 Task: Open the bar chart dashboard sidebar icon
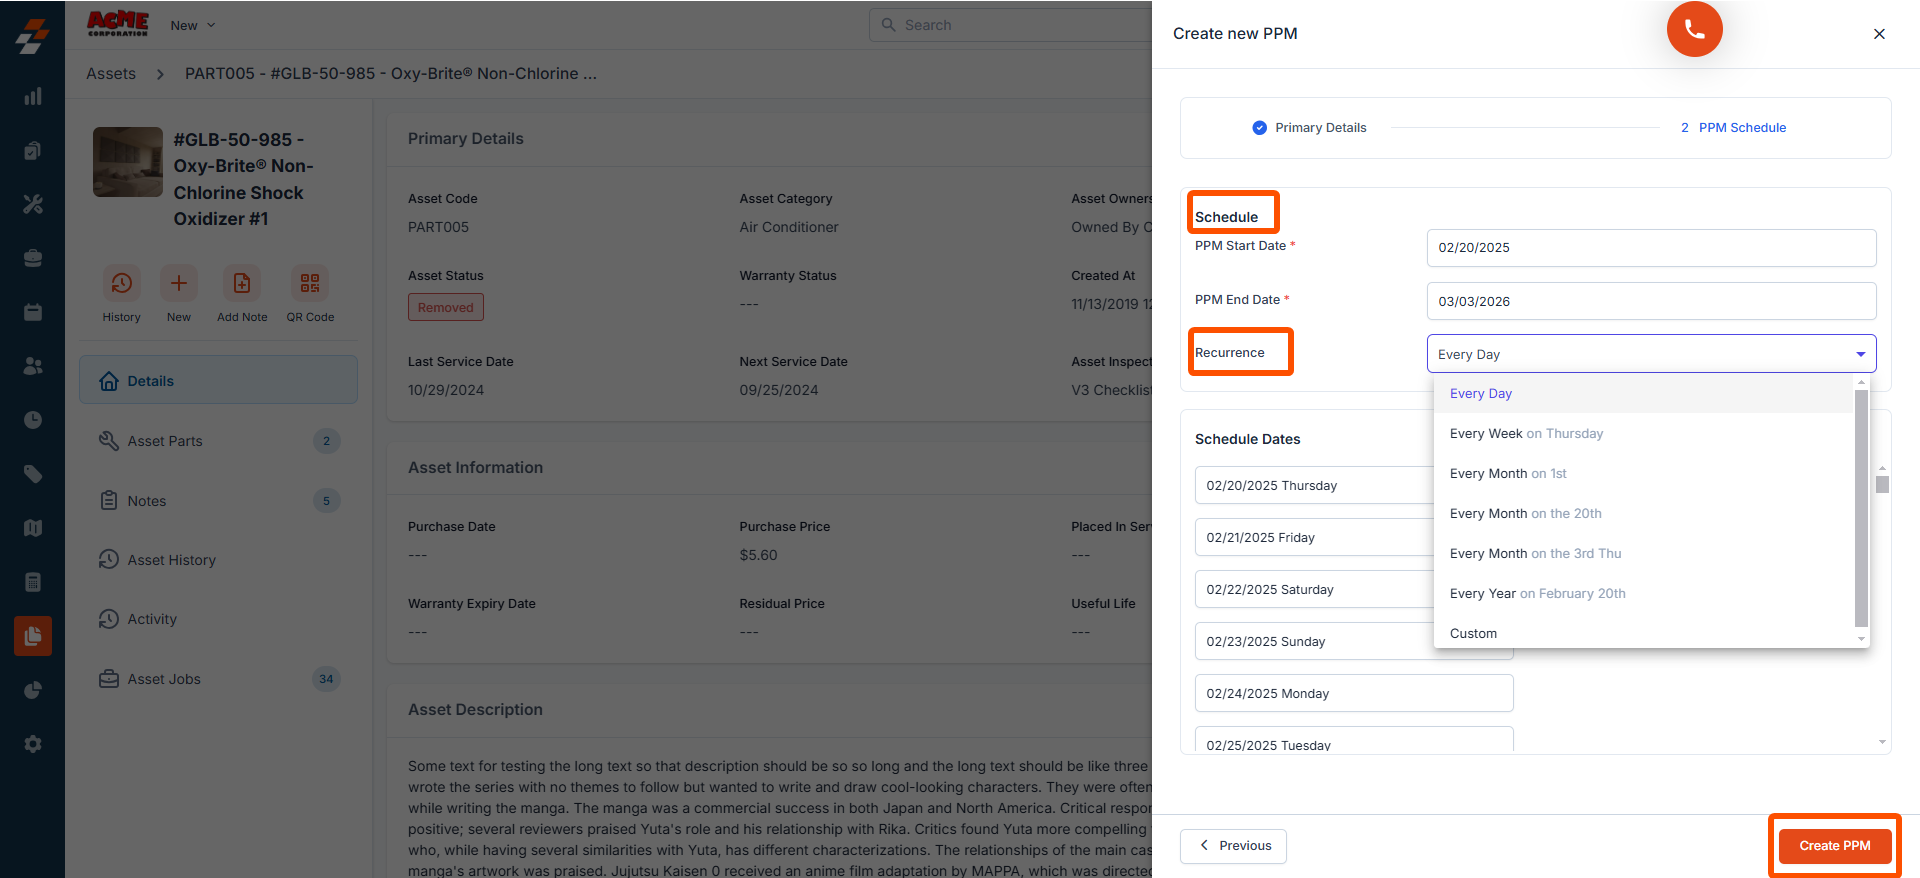click(33, 96)
